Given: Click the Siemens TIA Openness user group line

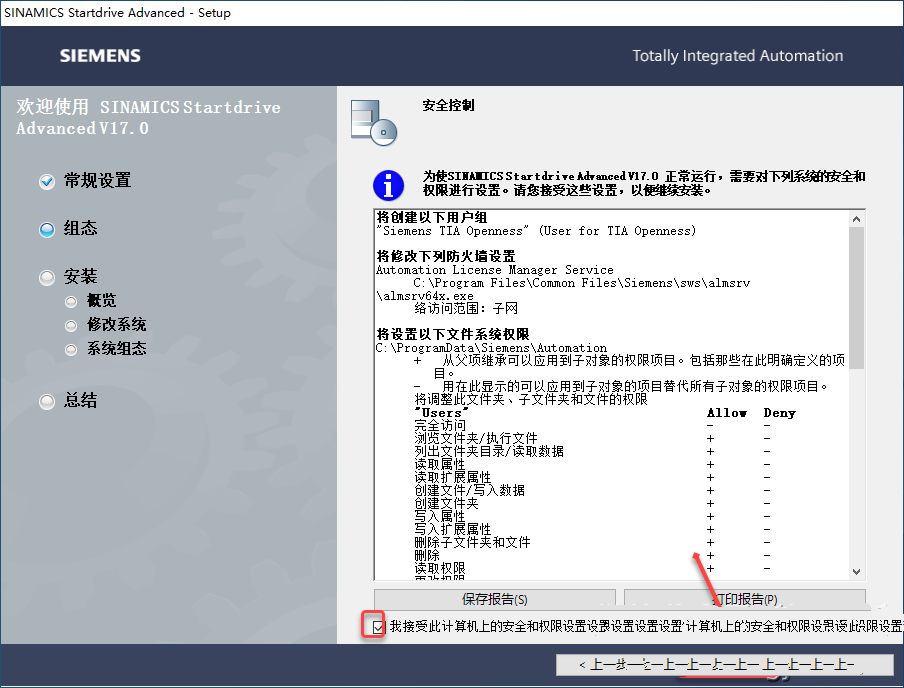Looking at the screenshot, I should (x=536, y=231).
